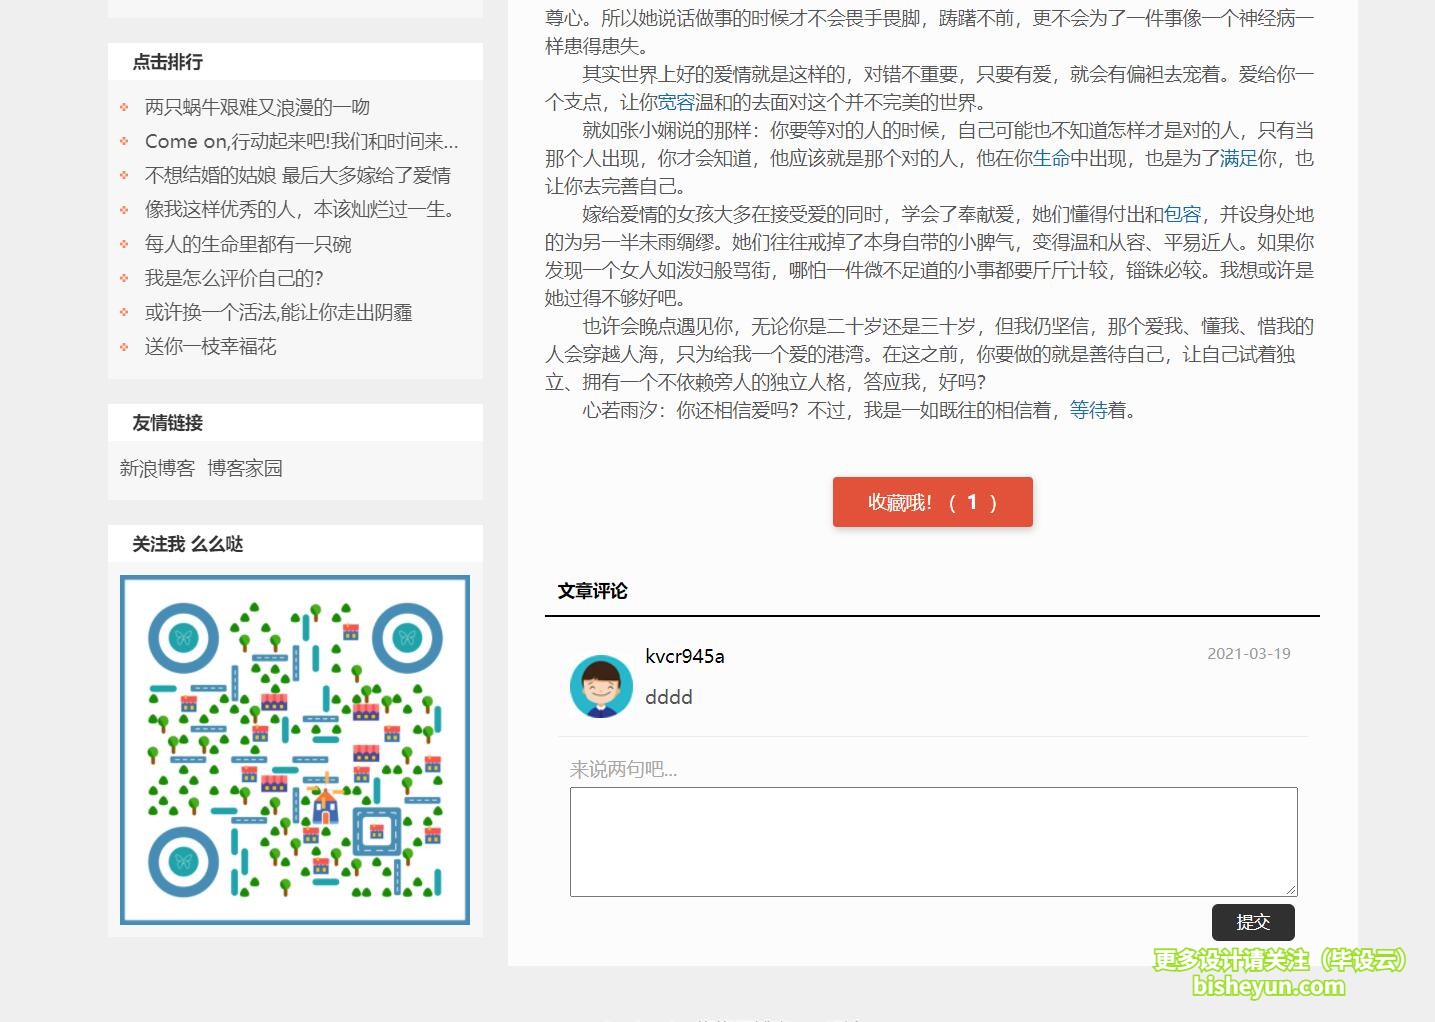Open article 两只蜗牛艰难又浪漫的一吻
Image resolution: width=1435 pixels, height=1022 pixels.
[x=257, y=107]
